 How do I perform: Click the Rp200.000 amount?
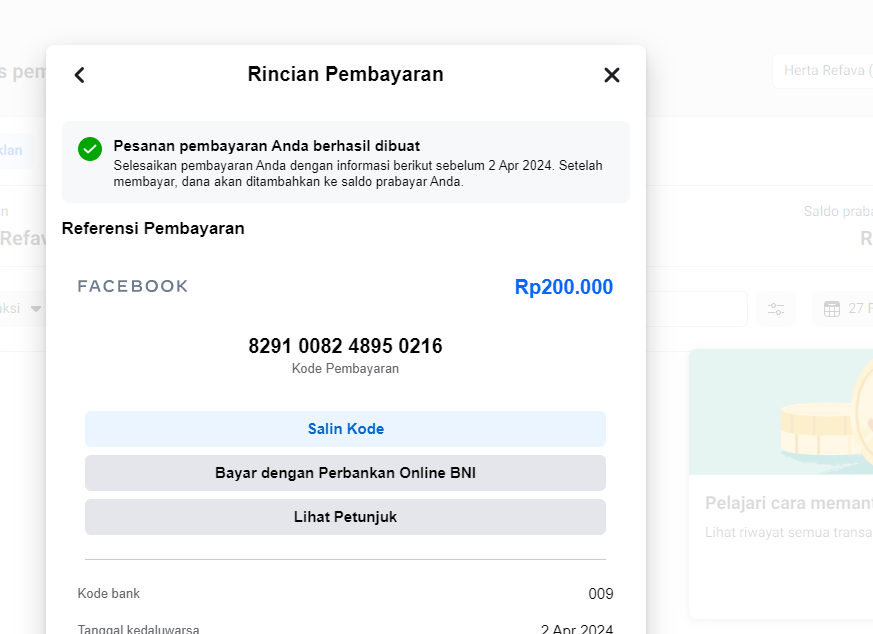pos(563,288)
